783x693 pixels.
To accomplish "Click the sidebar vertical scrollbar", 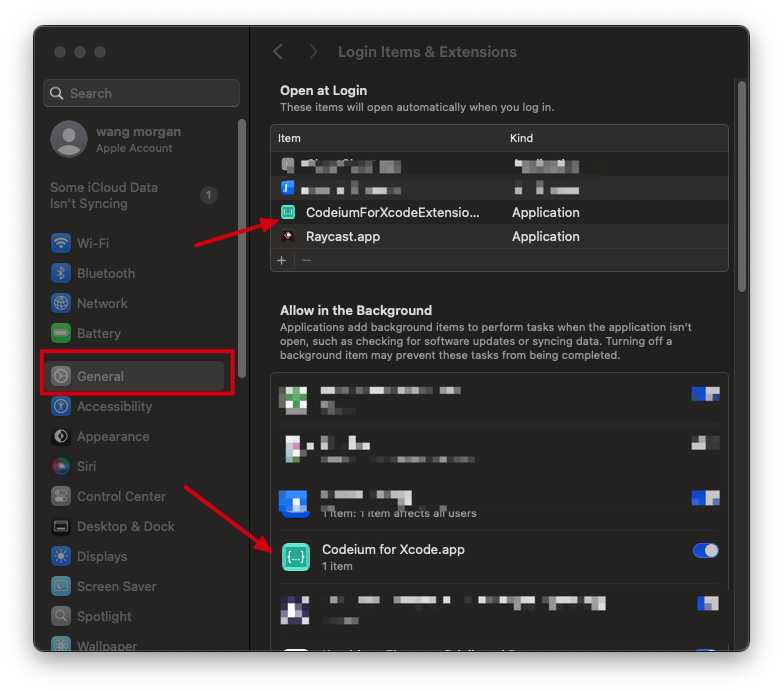I will click(242, 249).
